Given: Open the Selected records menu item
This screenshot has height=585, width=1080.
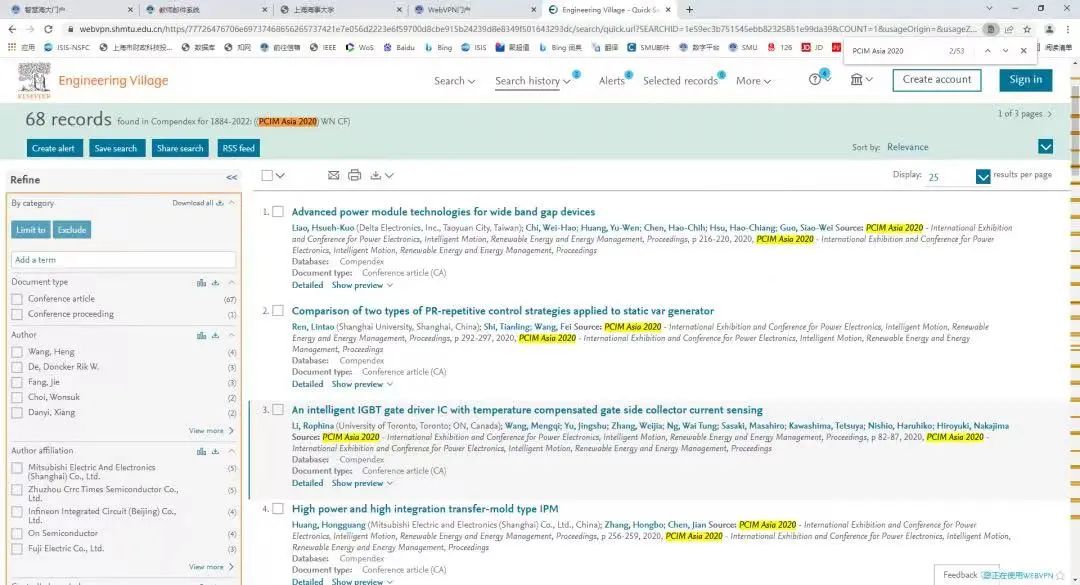Looking at the screenshot, I should pos(680,81).
